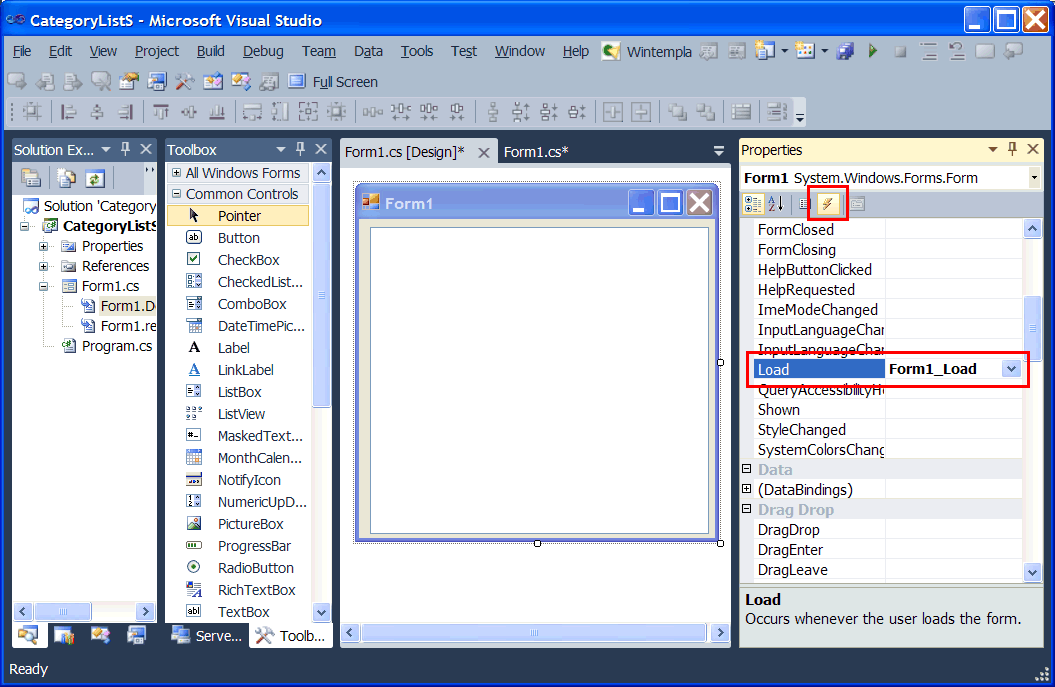Expand the All Windows Forms group

(x=176, y=173)
